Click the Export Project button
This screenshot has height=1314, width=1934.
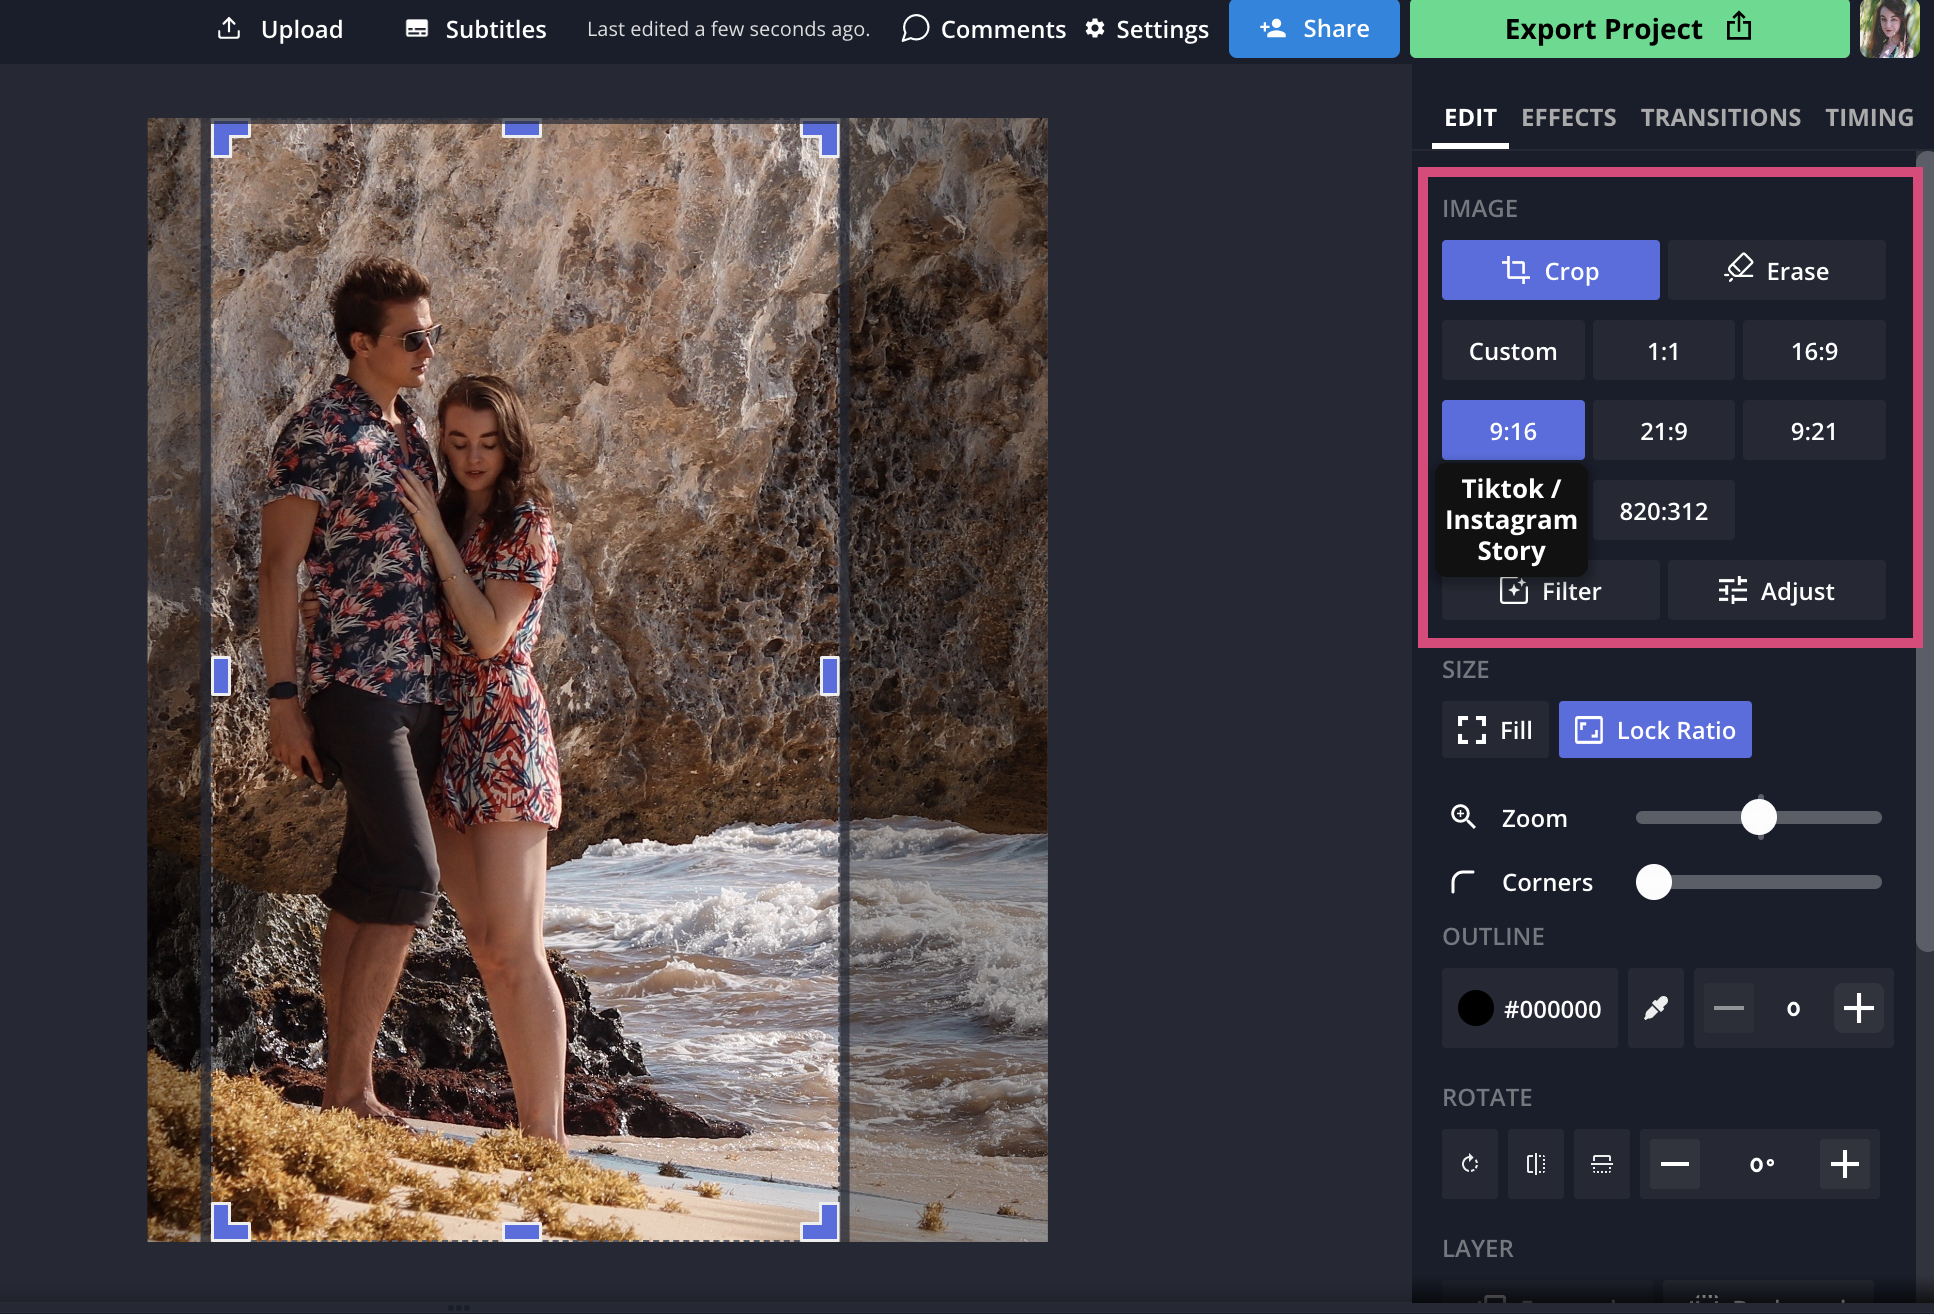pos(1628,29)
